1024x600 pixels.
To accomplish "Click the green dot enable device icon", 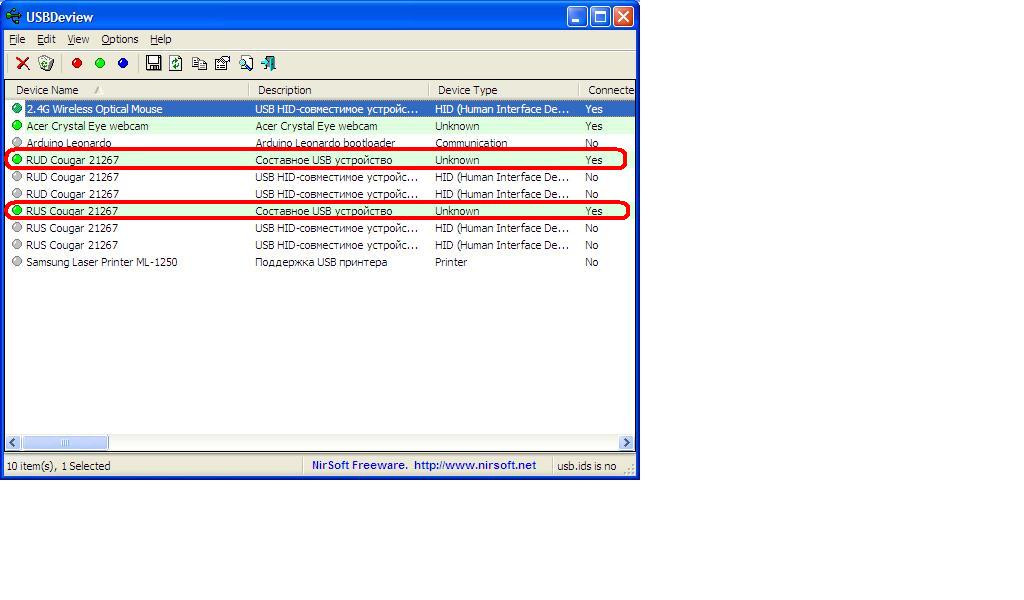I will (x=100, y=63).
